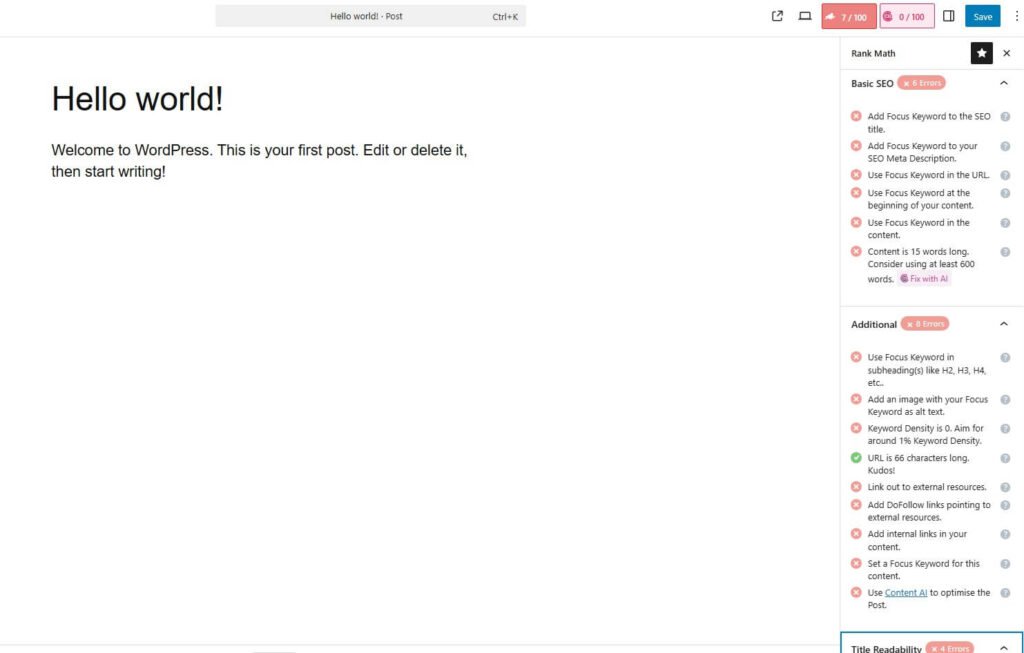Click help icon for Link out to external resources
Image resolution: width=1024 pixels, height=653 pixels.
(x=1005, y=487)
